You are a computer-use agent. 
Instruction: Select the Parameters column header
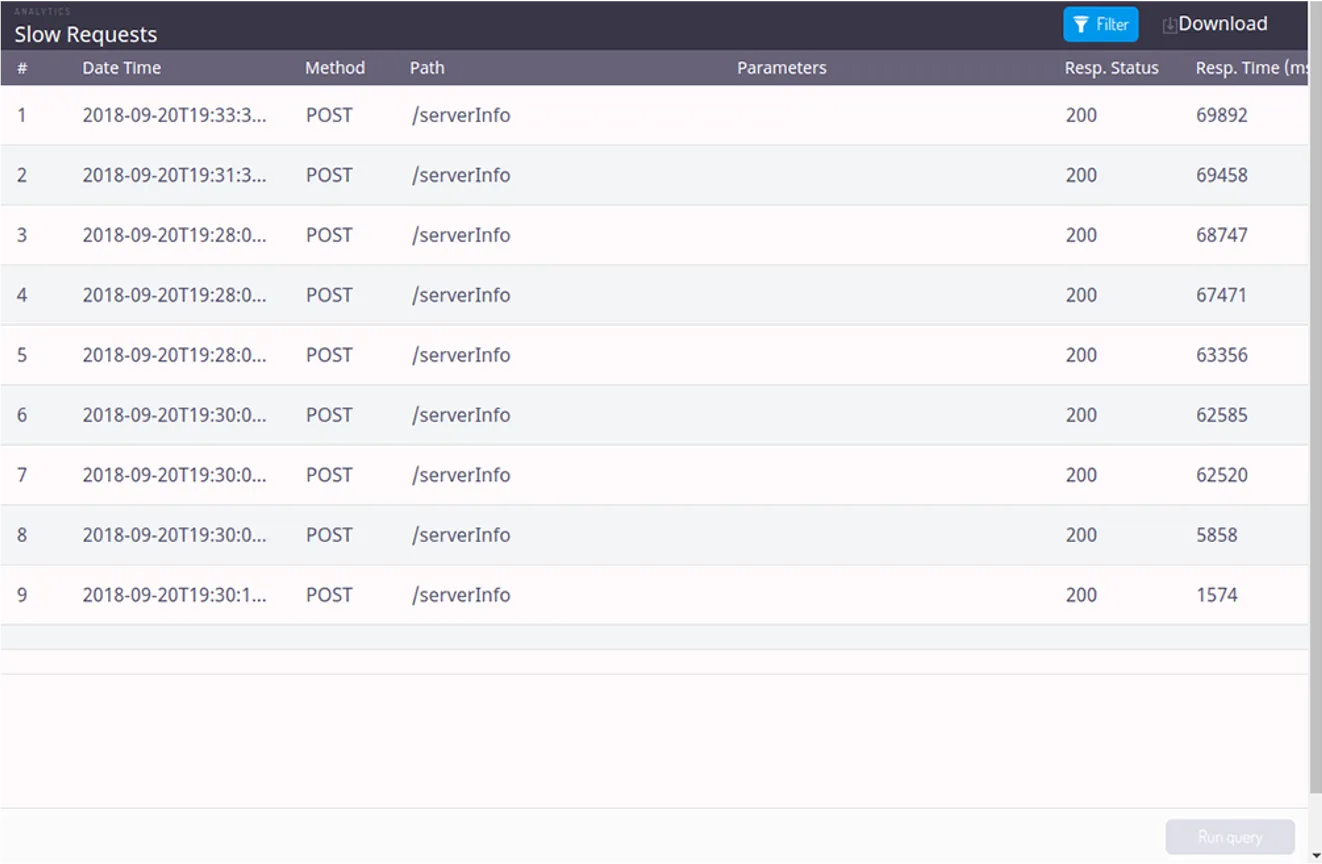click(x=782, y=68)
